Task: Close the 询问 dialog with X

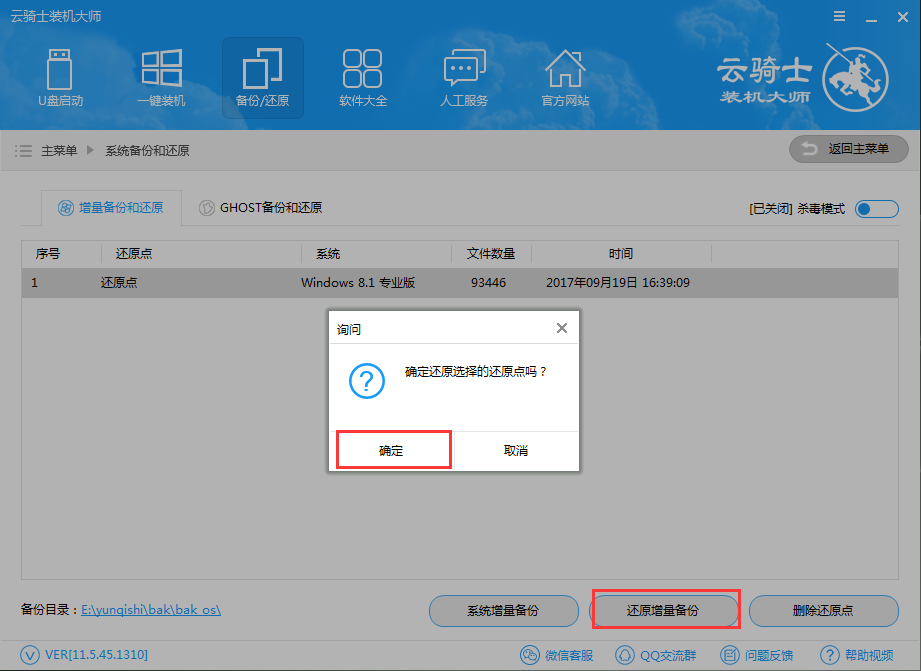Action: click(562, 328)
